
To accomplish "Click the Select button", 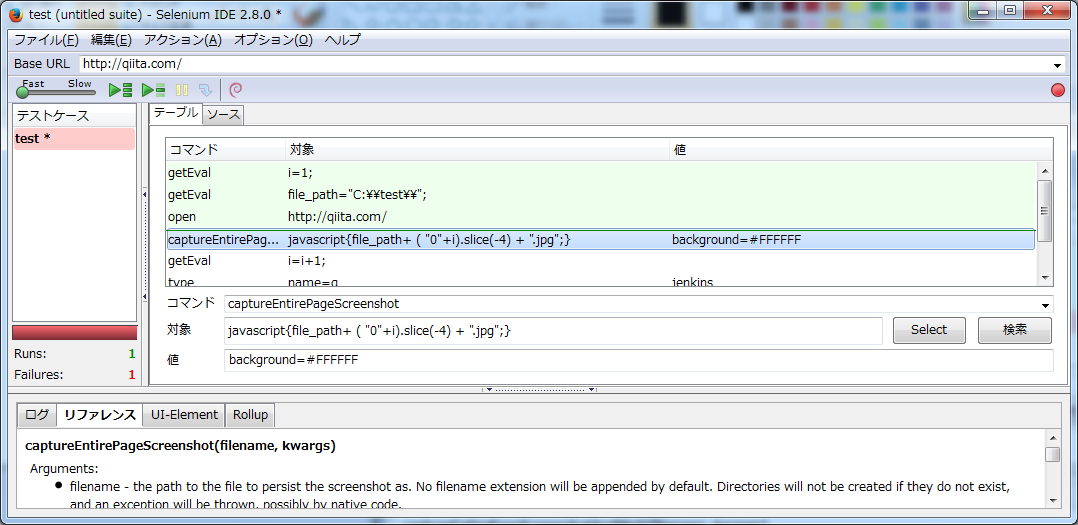I will (929, 330).
